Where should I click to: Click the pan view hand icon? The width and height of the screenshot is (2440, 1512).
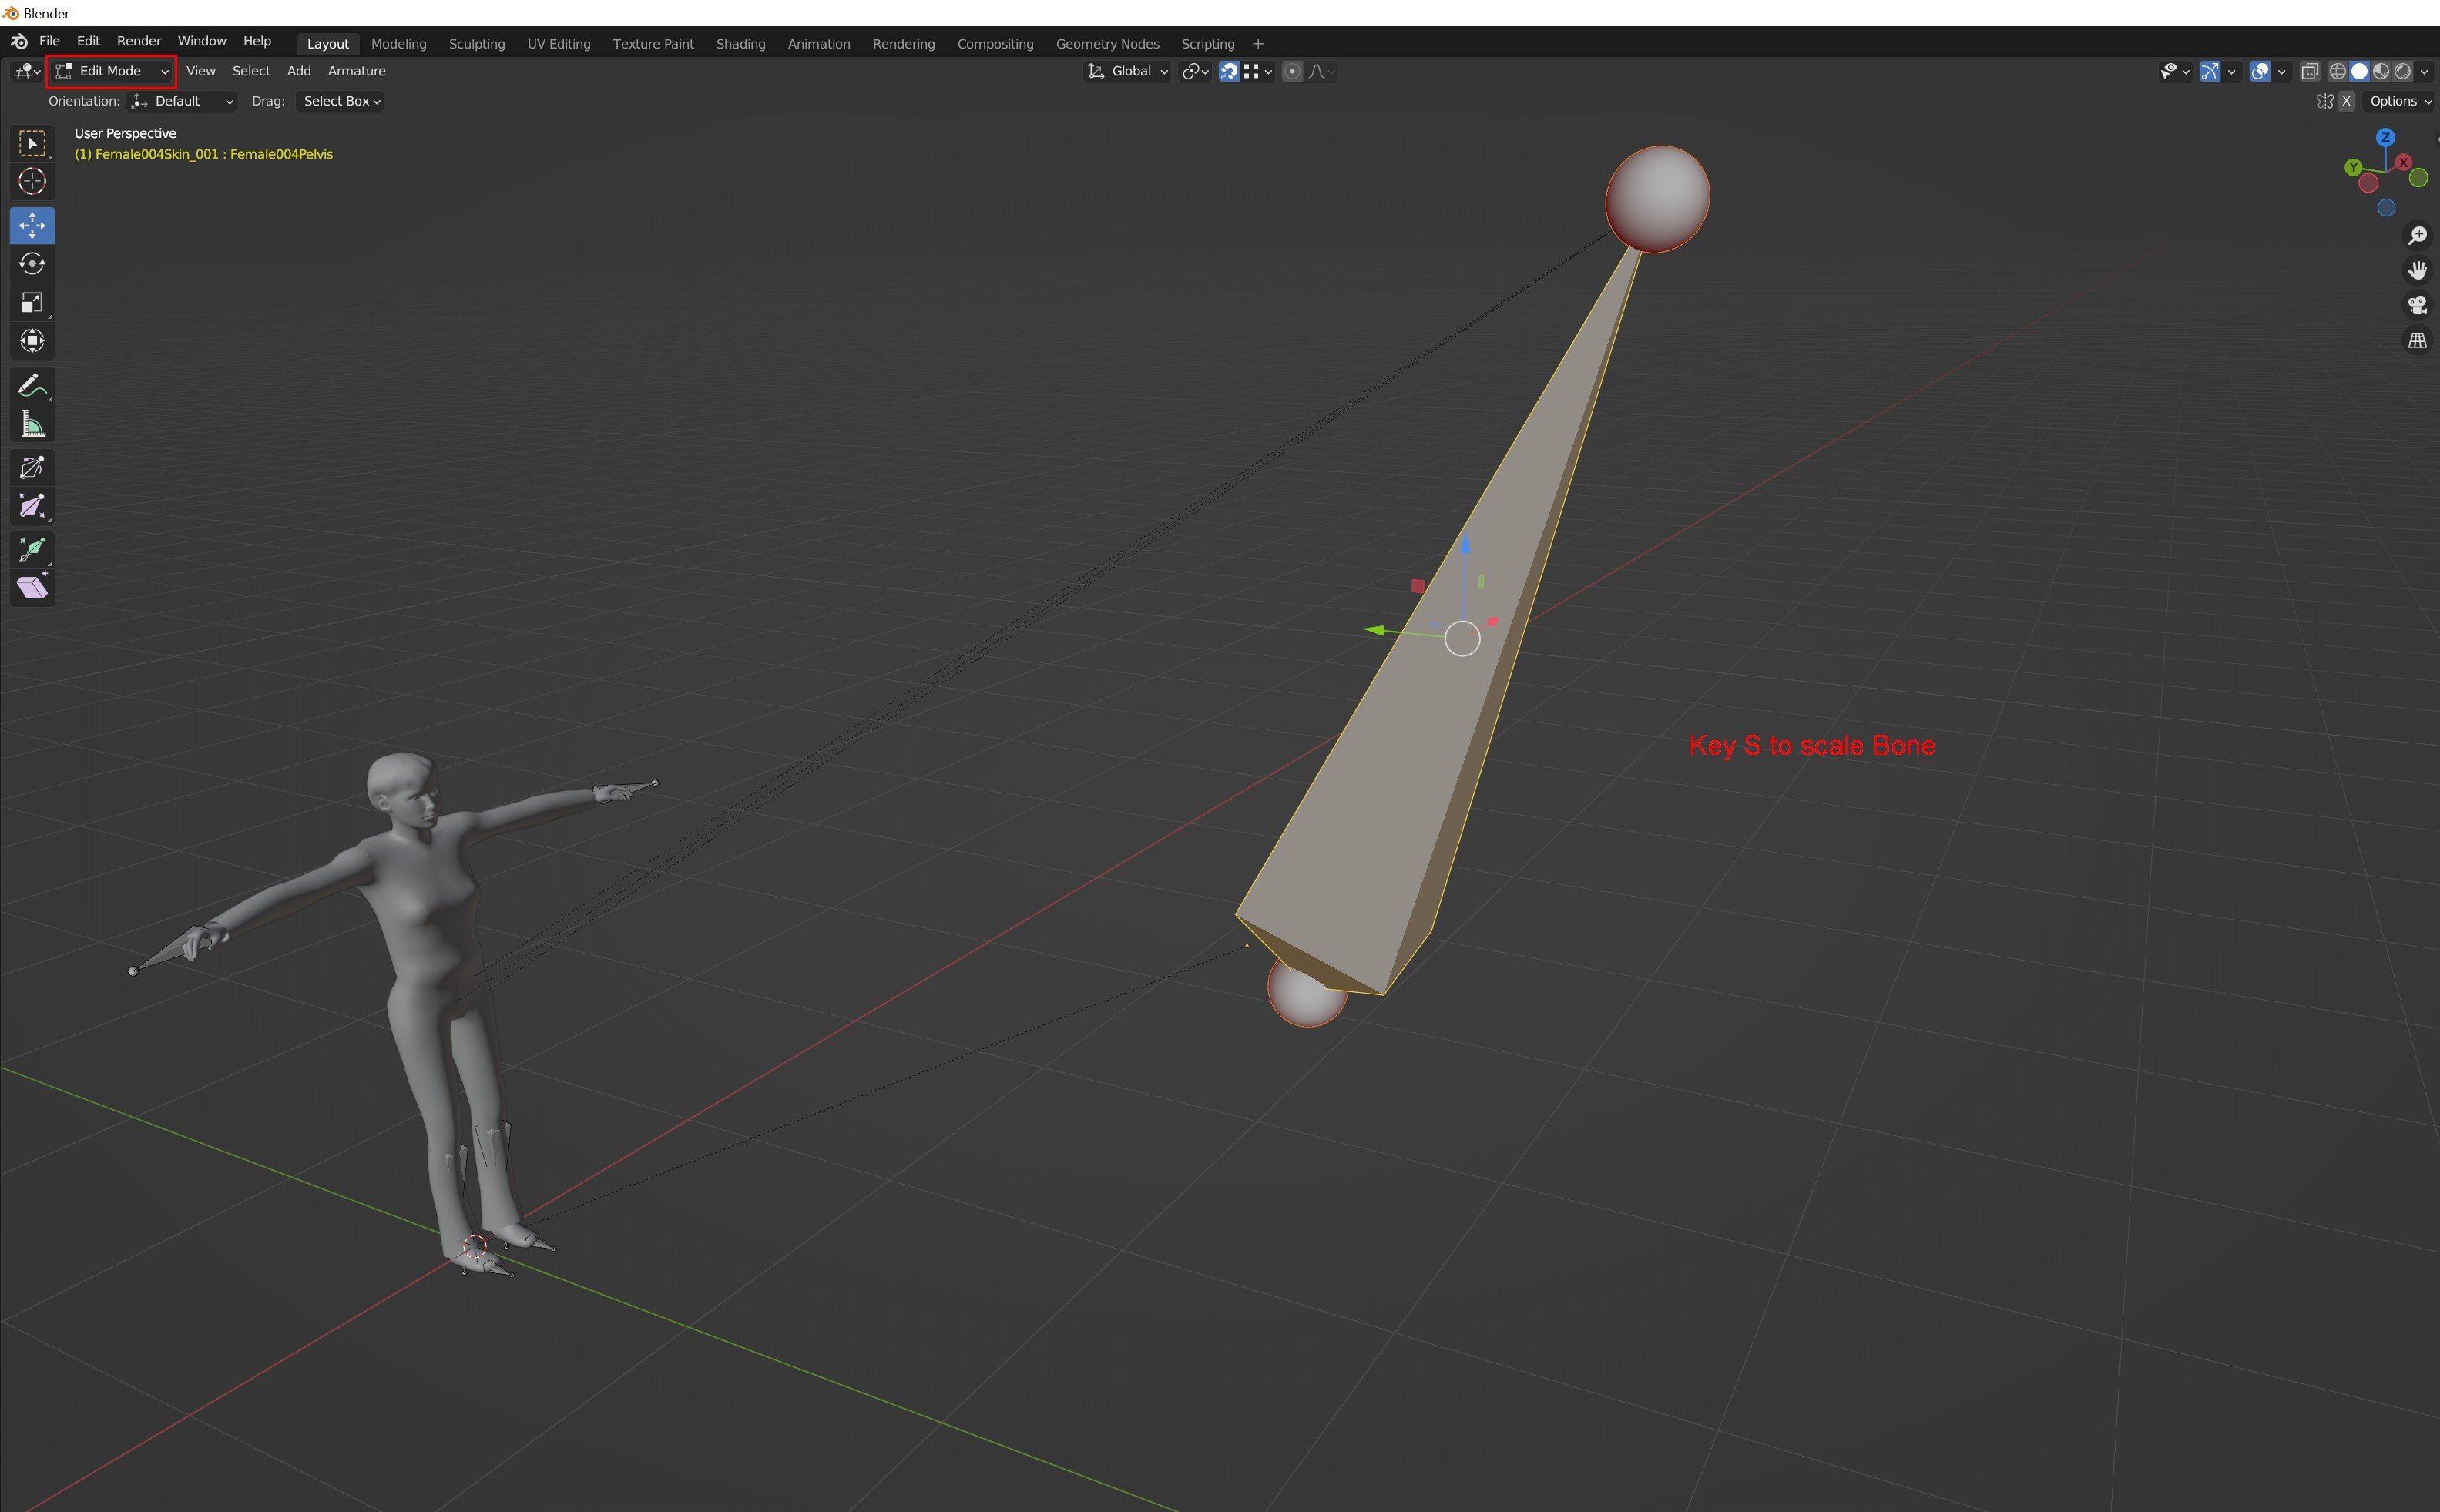click(x=2417, y=271)
